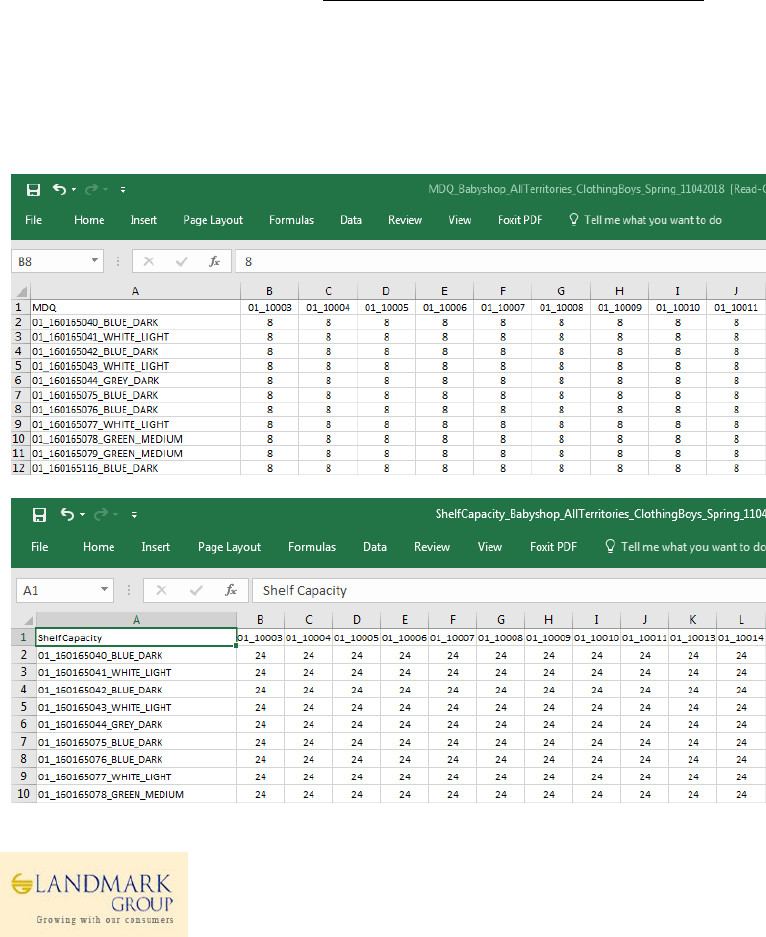
Task: Open the Undo dropdown arrow in the ShelfCapacity workbook
Action: point(82,515)
